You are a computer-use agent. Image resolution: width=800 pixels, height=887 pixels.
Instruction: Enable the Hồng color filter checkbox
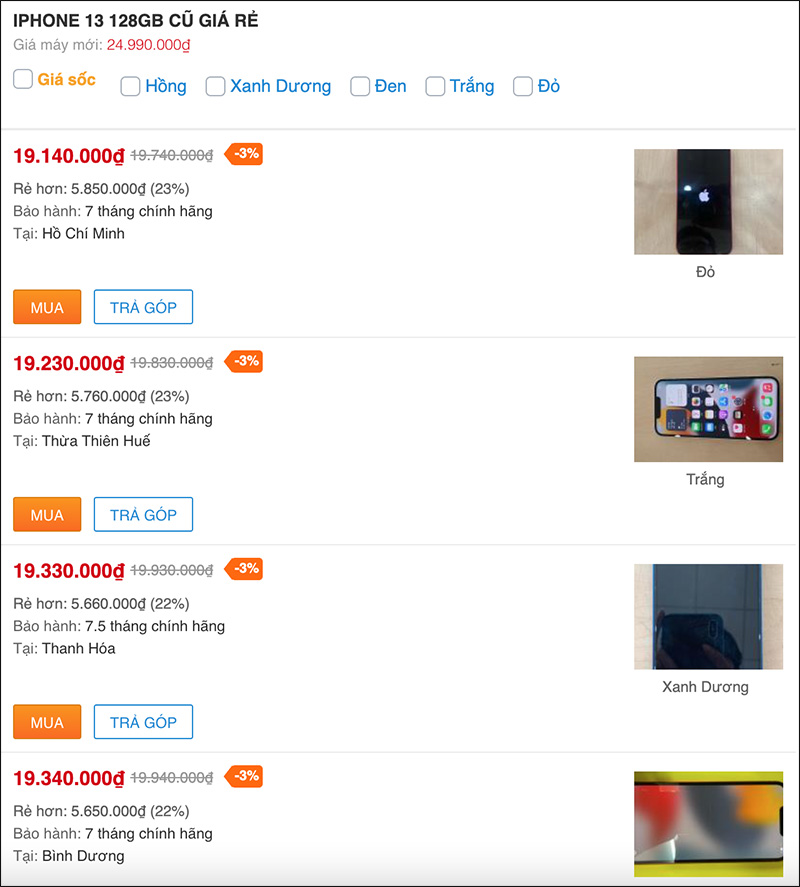[x=130, y=87]
